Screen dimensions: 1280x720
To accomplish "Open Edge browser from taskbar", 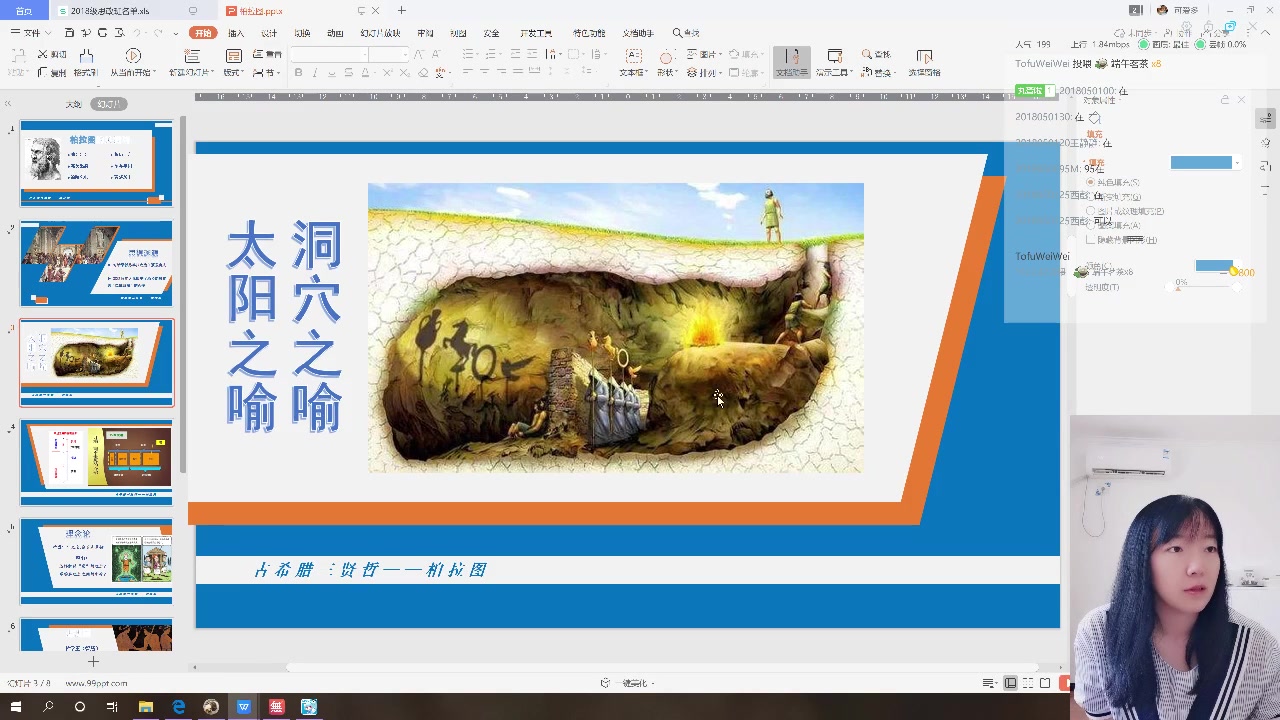I will 179,707.
